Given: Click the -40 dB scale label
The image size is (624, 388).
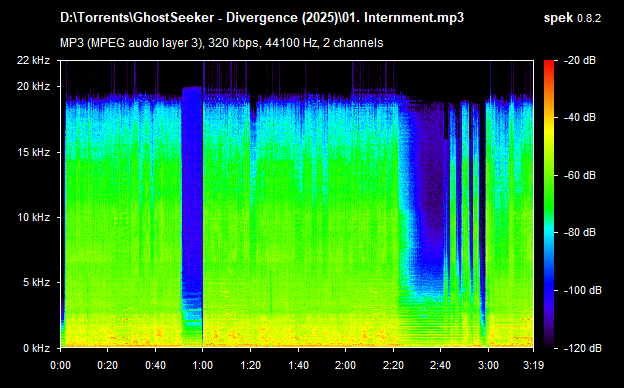Looking at the screenshot, I should tap(580, 117).
